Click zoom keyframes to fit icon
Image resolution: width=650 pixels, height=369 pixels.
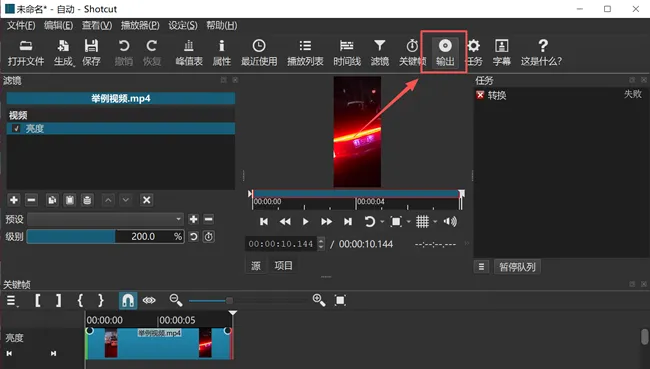[340, 300]
